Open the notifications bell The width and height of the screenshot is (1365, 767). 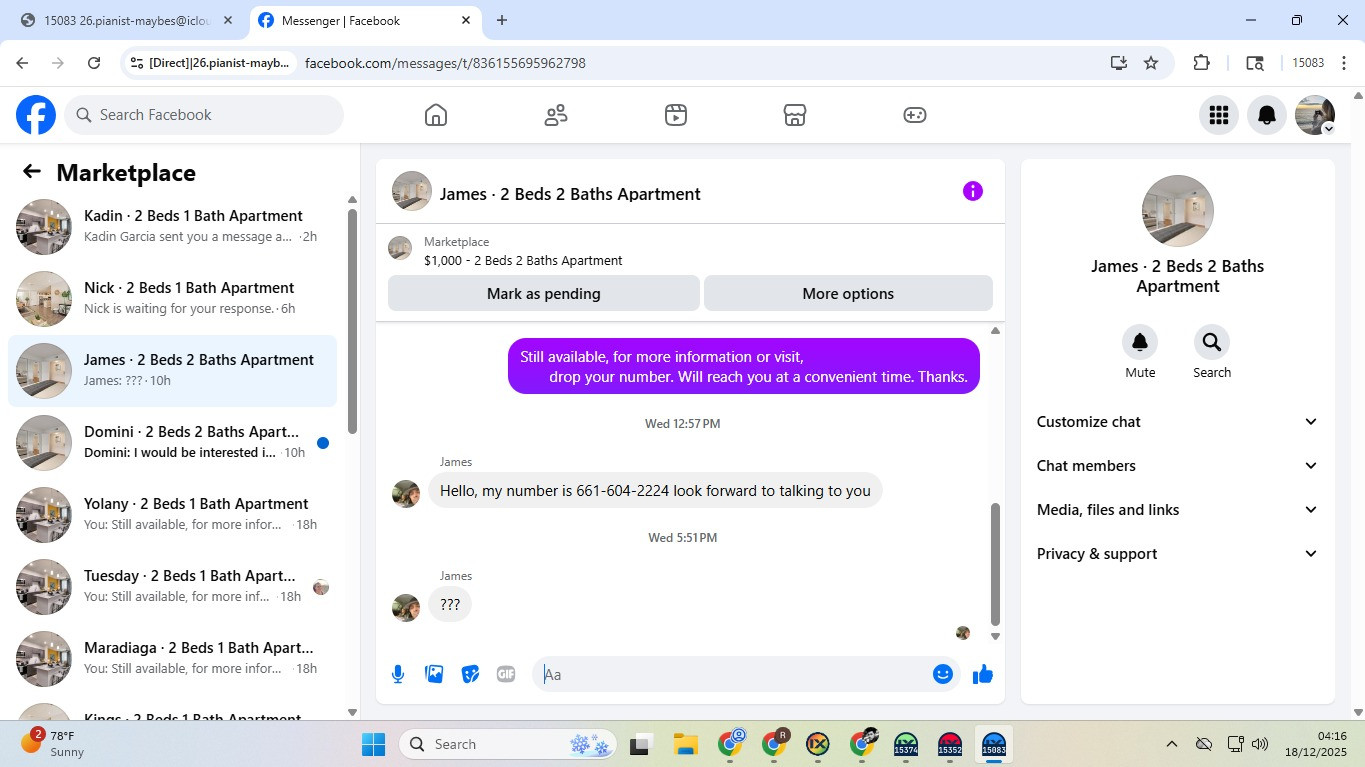1267,115
